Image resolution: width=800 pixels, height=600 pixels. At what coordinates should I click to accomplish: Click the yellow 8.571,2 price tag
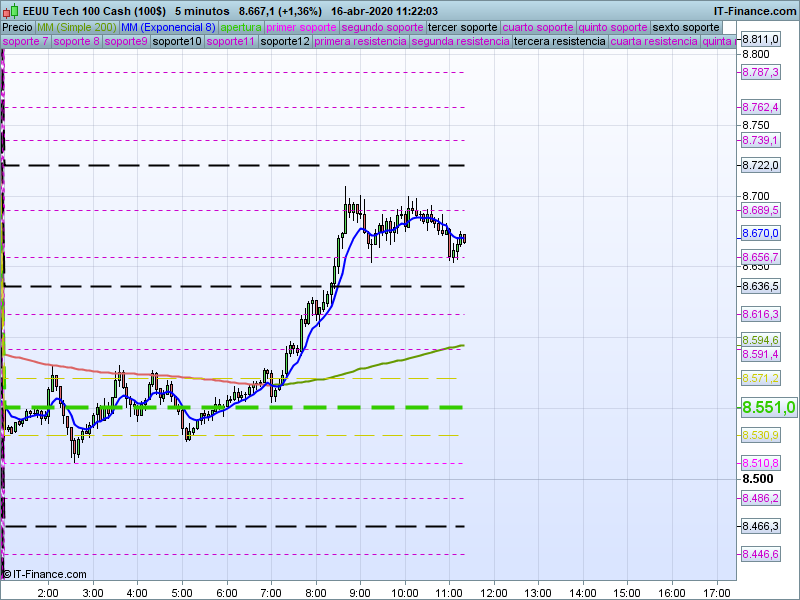coord(760,378)
